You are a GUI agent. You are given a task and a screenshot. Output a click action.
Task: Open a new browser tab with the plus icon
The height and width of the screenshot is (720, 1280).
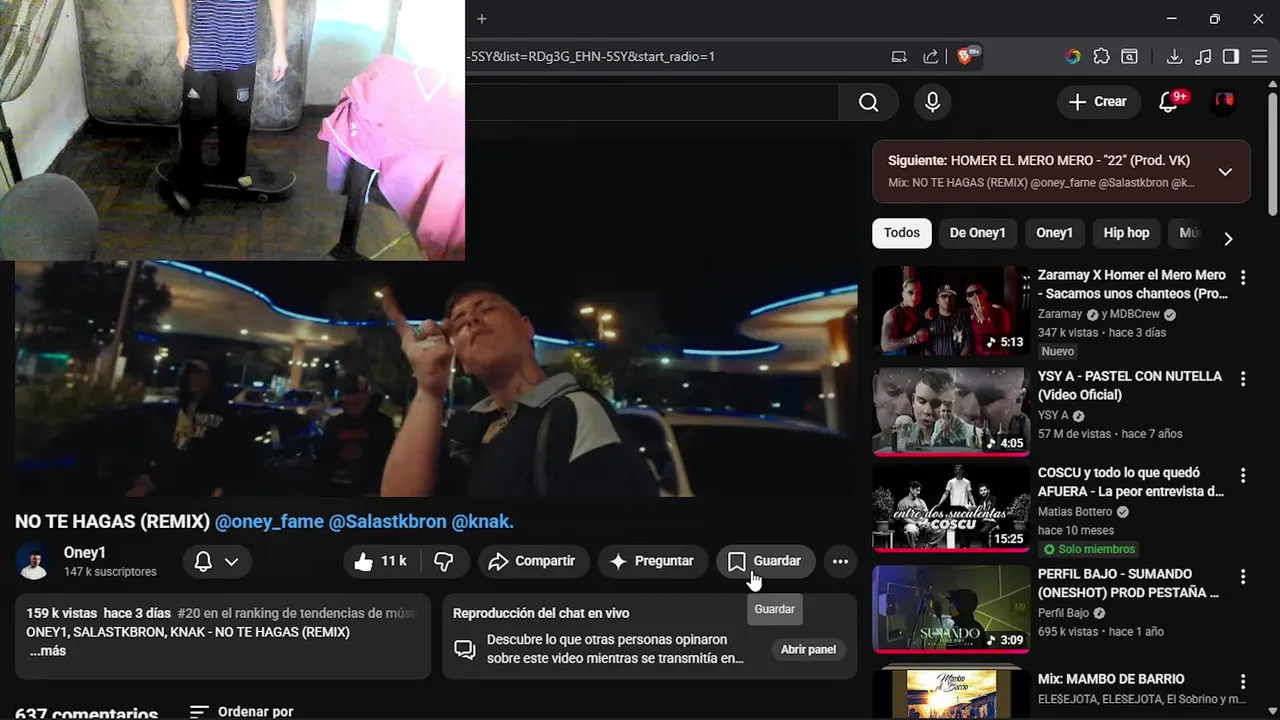coord(481,19)
